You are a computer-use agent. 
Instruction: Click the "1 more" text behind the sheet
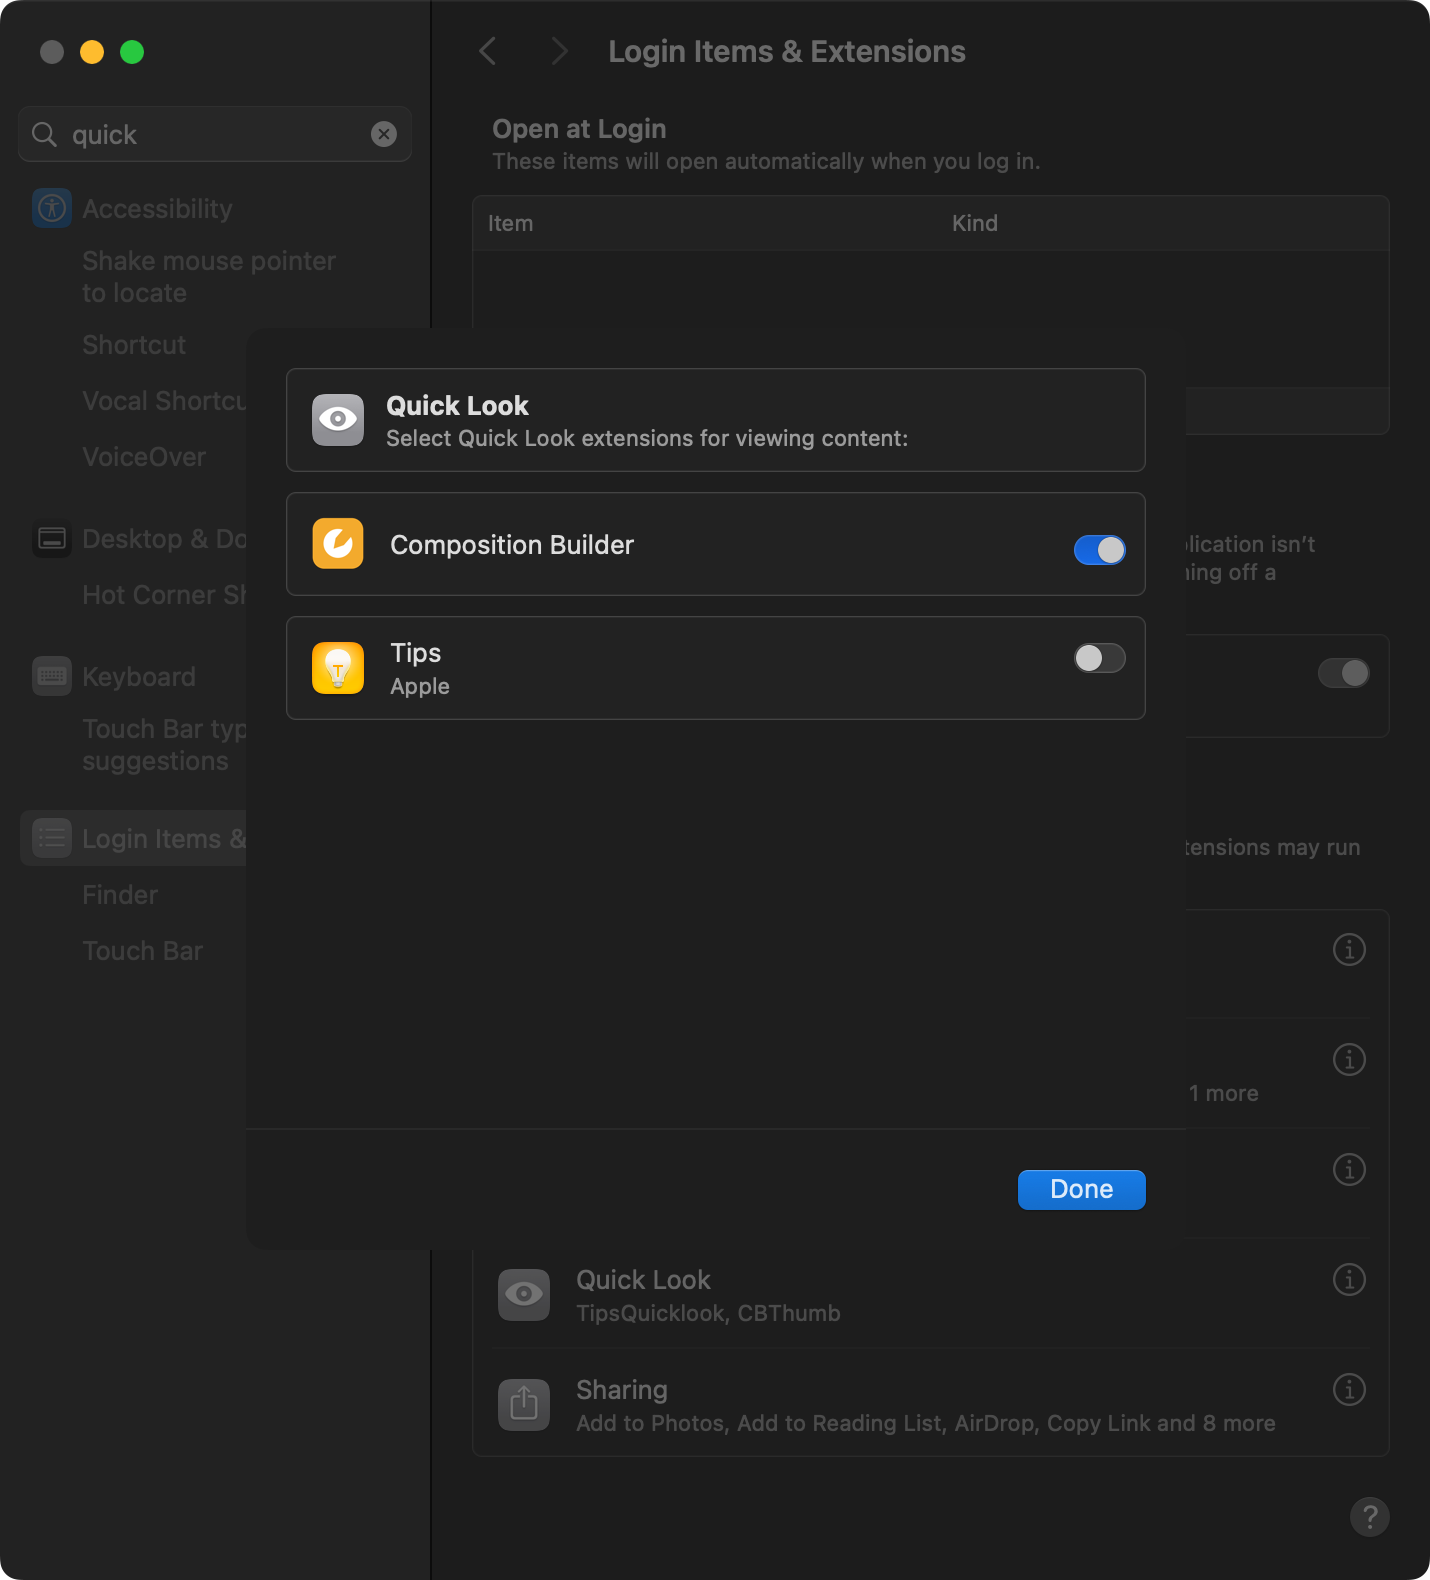coord(1224,1093)
